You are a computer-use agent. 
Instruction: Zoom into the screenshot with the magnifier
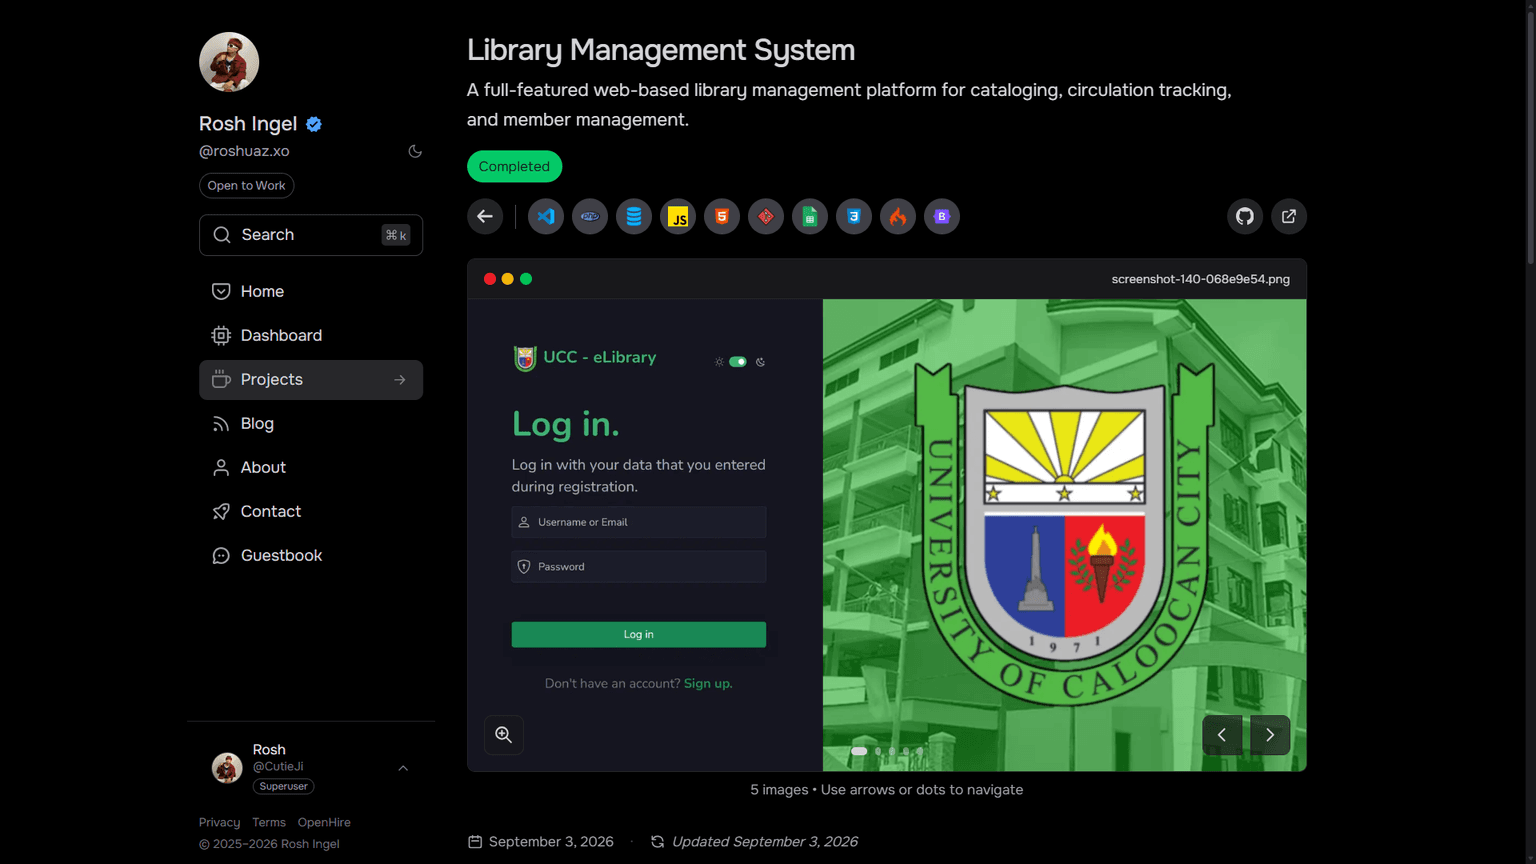click(x=504, y=735)
